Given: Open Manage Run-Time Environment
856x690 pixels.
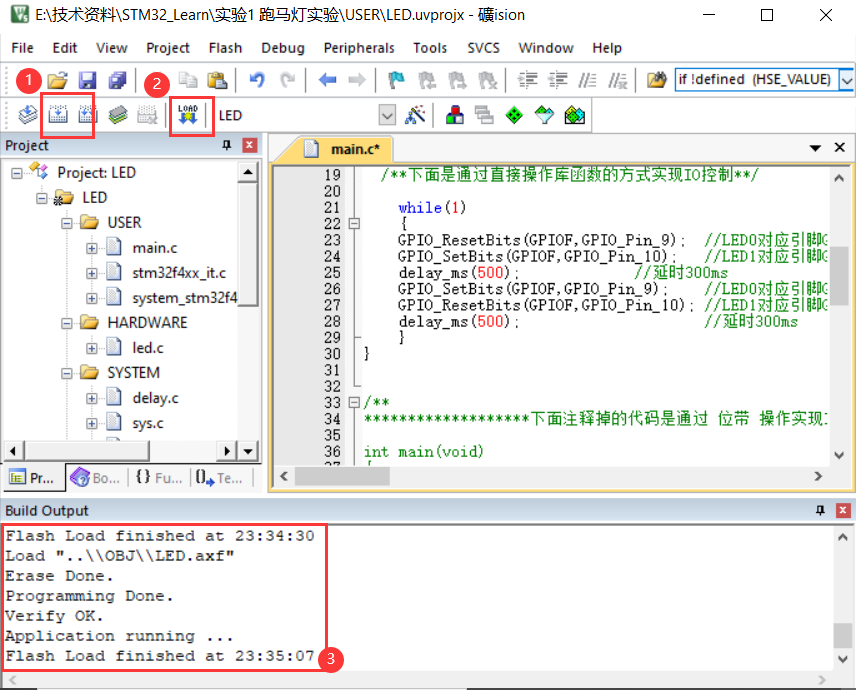Looking at the screenshot, I should (513, 115).
